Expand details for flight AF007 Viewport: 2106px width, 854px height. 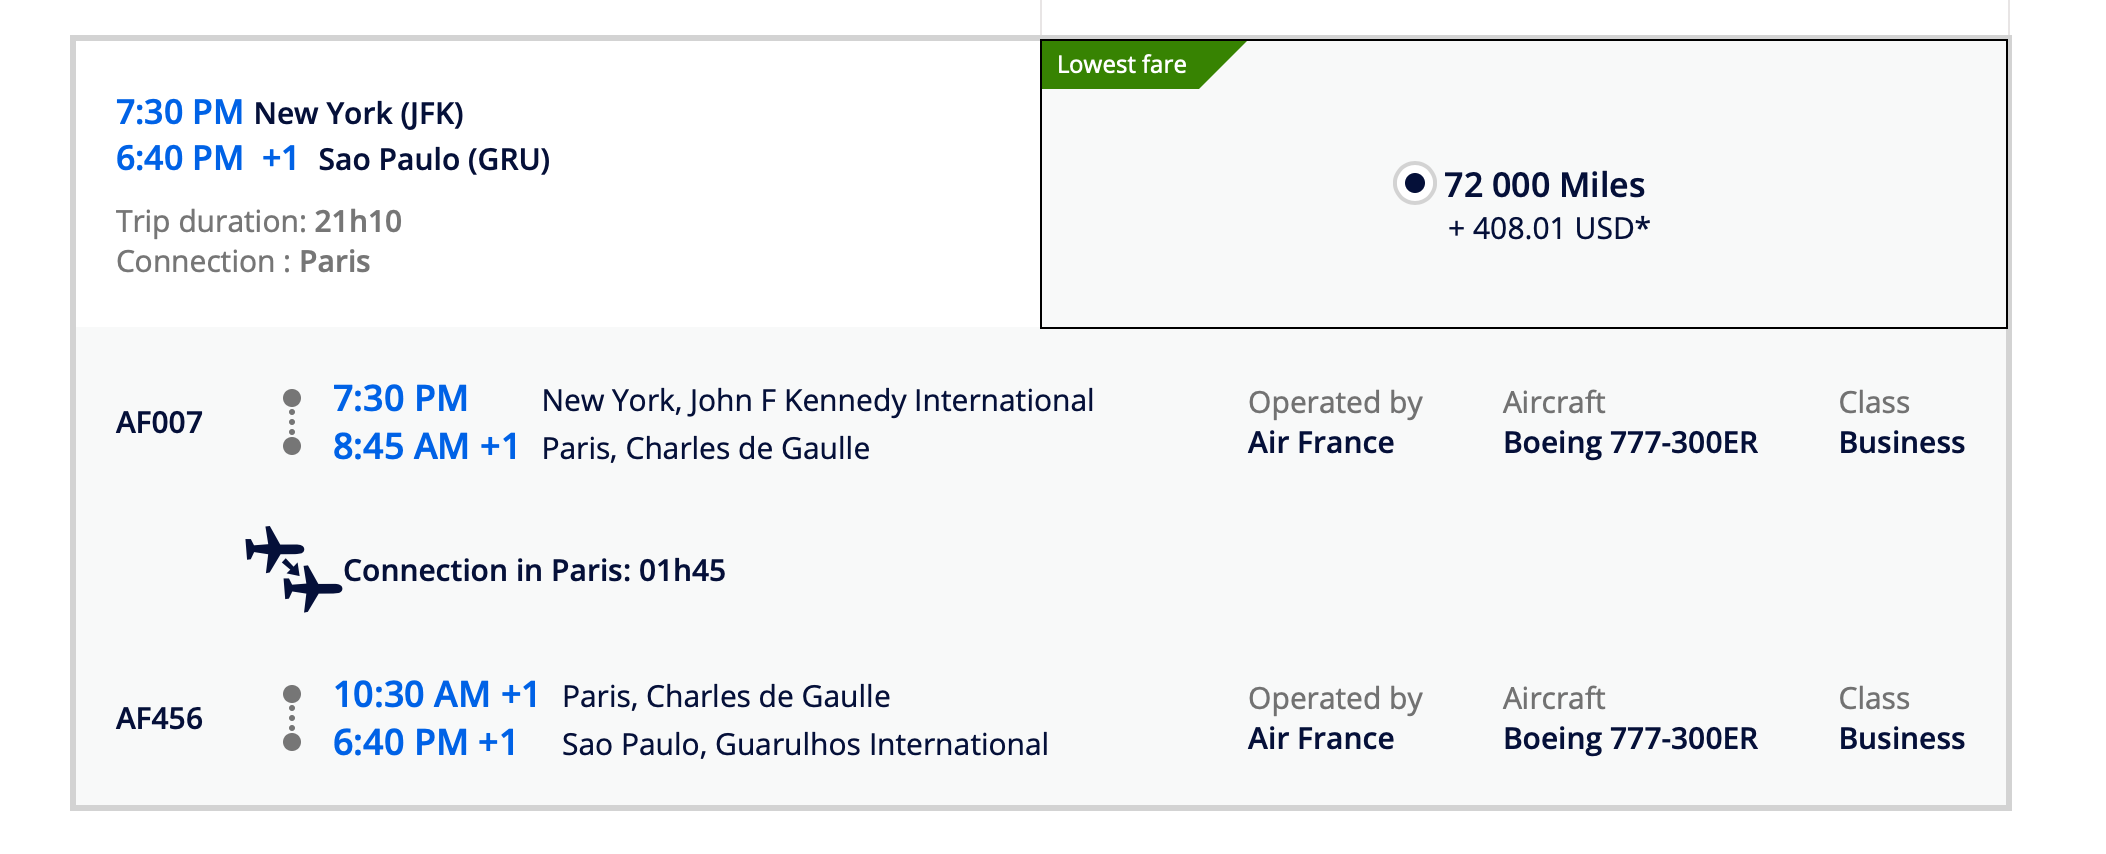point(160,422)
